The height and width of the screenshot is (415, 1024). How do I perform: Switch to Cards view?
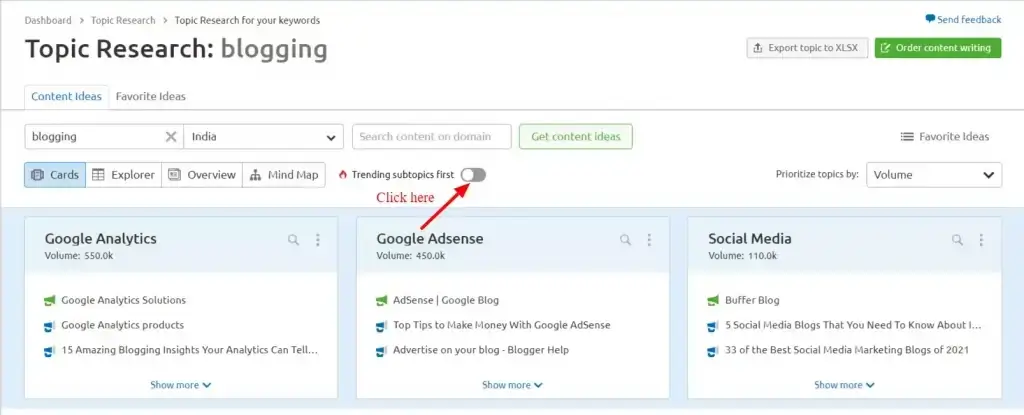(55, 175)
